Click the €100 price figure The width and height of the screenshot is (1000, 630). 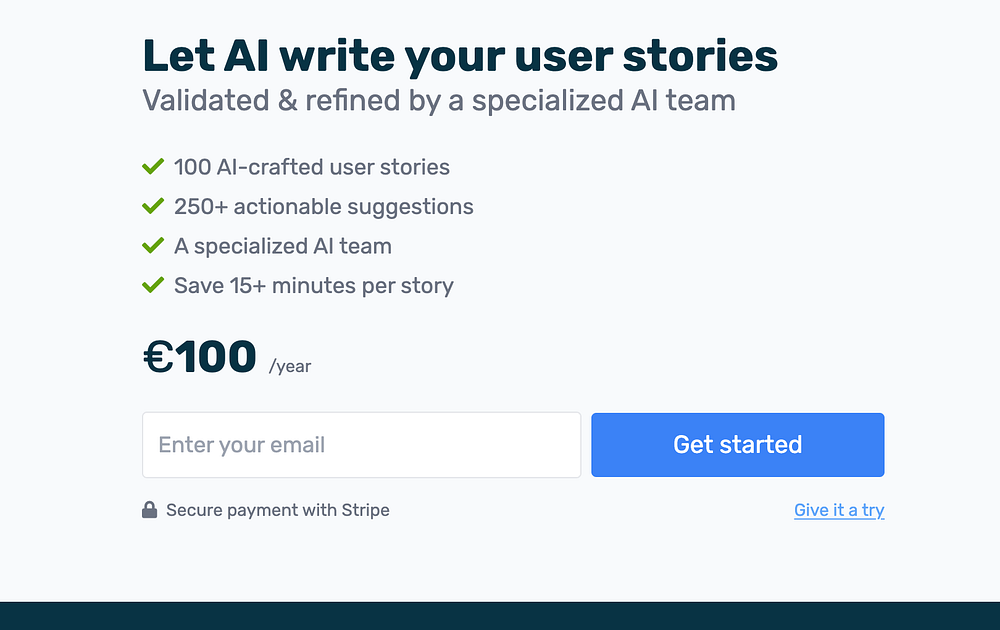click(200, 357)
